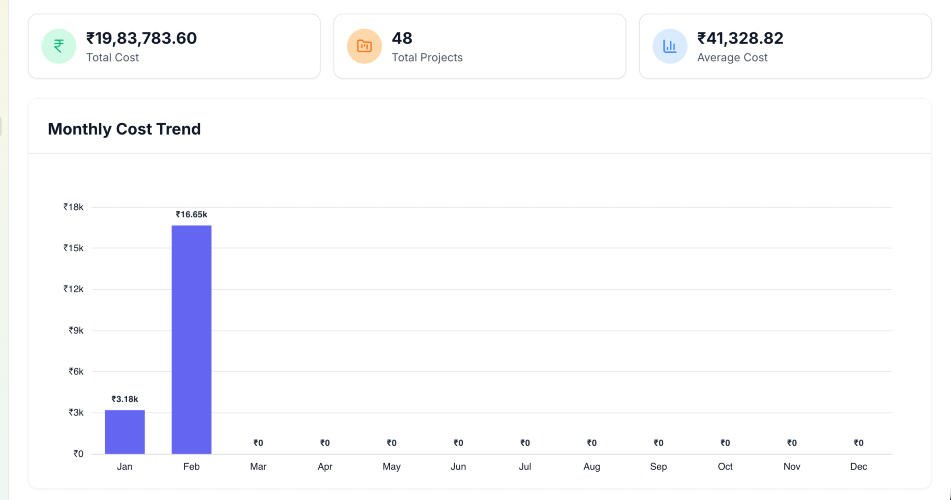951x500 pixels.
Task: Click the Dec label on the x-axis
Action: click(858, 467)
